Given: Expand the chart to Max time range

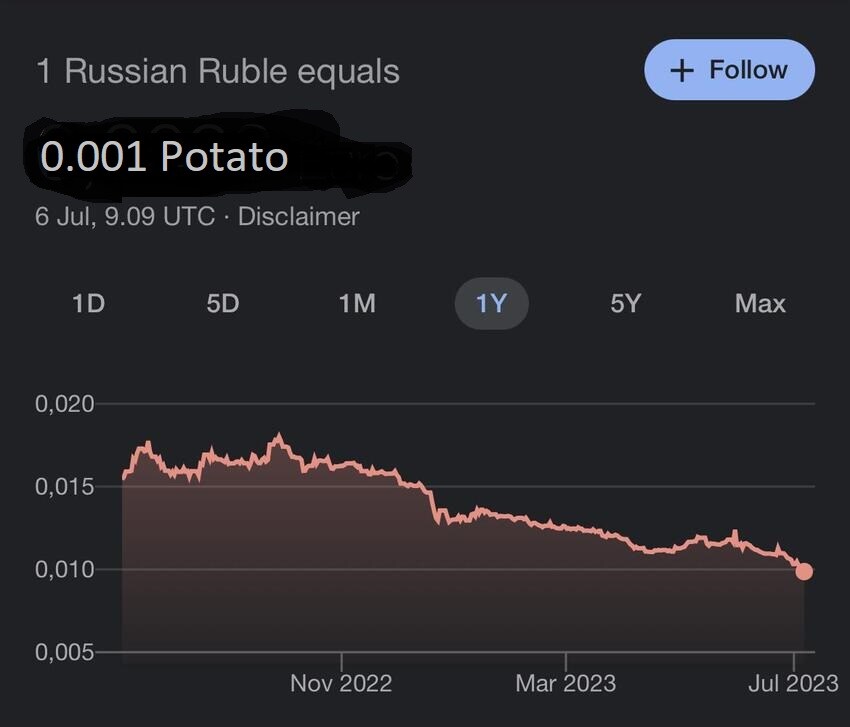Looking at the screenshot, I should pyautogui.click(x=758, y=304).
